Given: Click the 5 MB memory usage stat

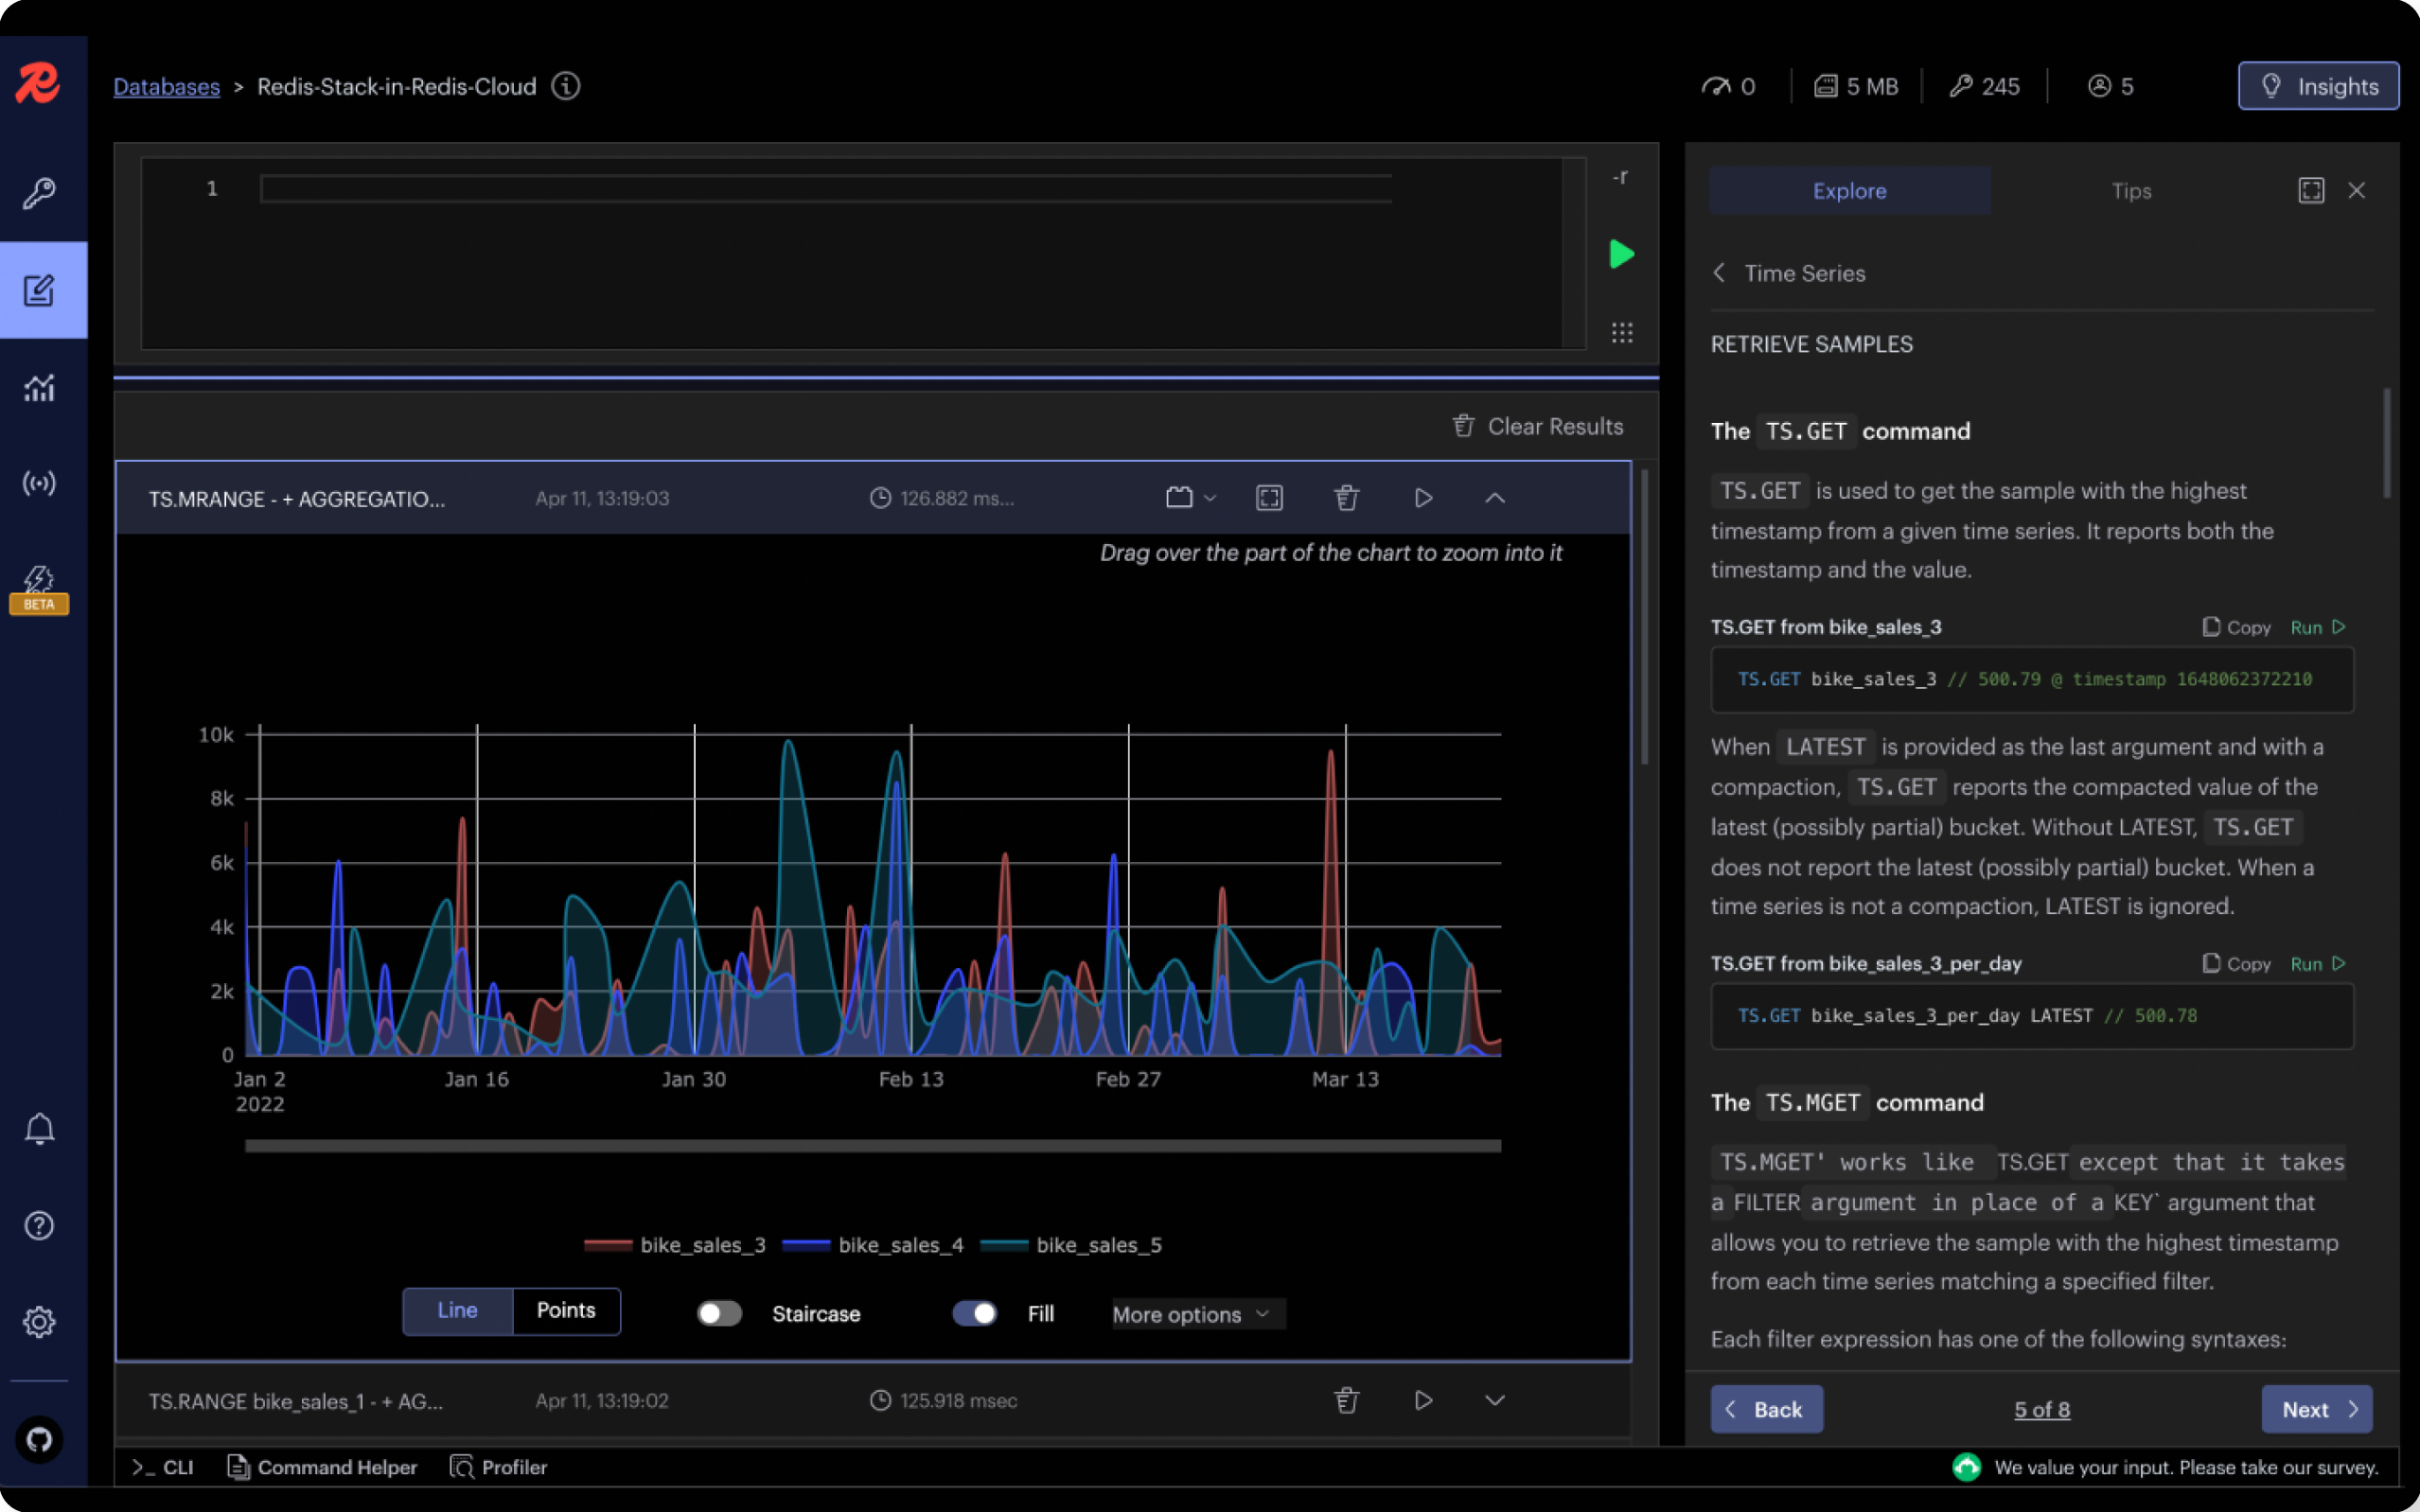Looking at the screenshot, I should (x=1856, y=86).
